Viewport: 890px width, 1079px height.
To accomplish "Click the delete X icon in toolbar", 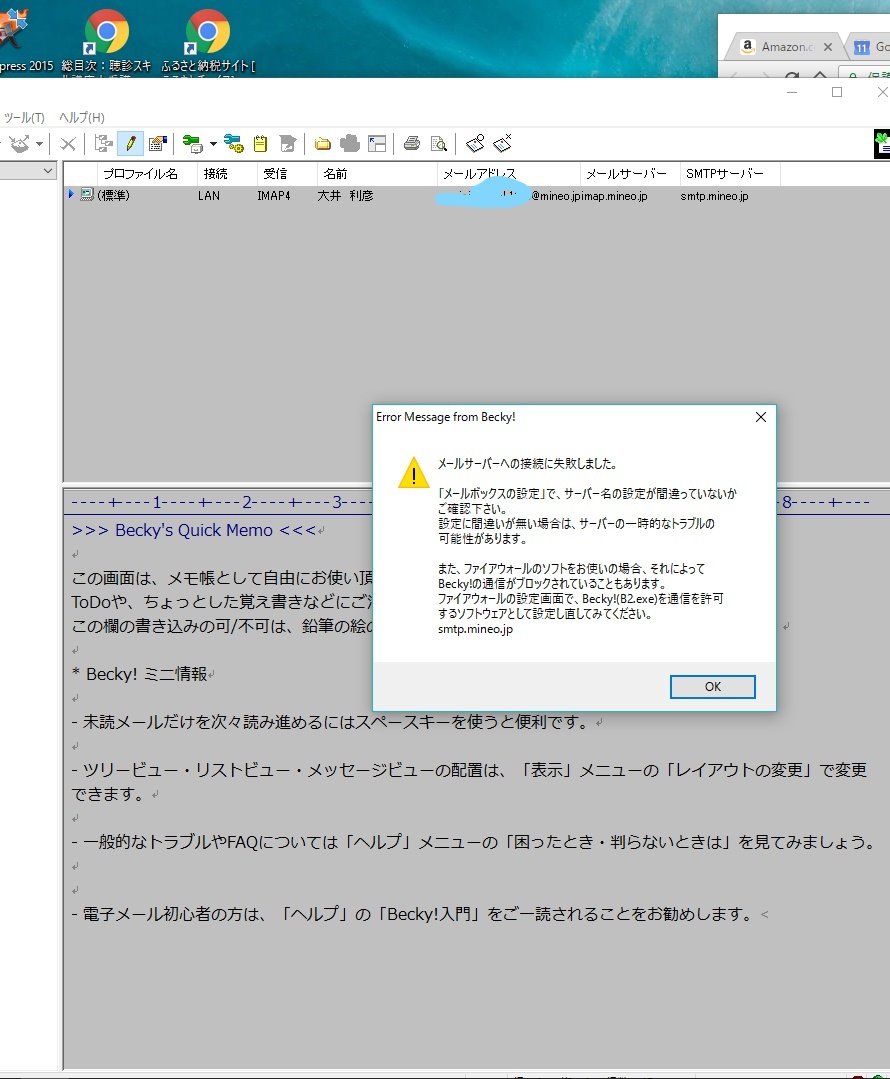I will click(68, 144).
